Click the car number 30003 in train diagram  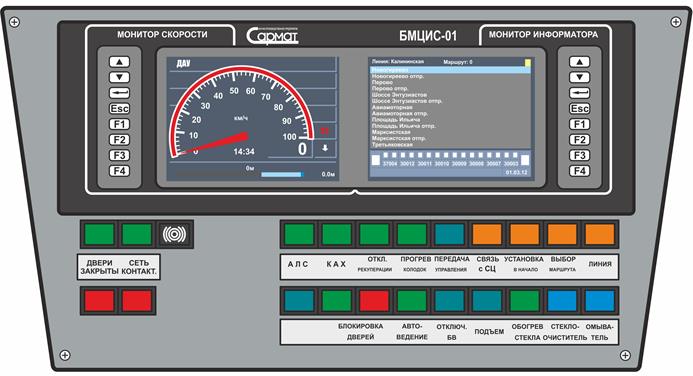tap(511, 164)
